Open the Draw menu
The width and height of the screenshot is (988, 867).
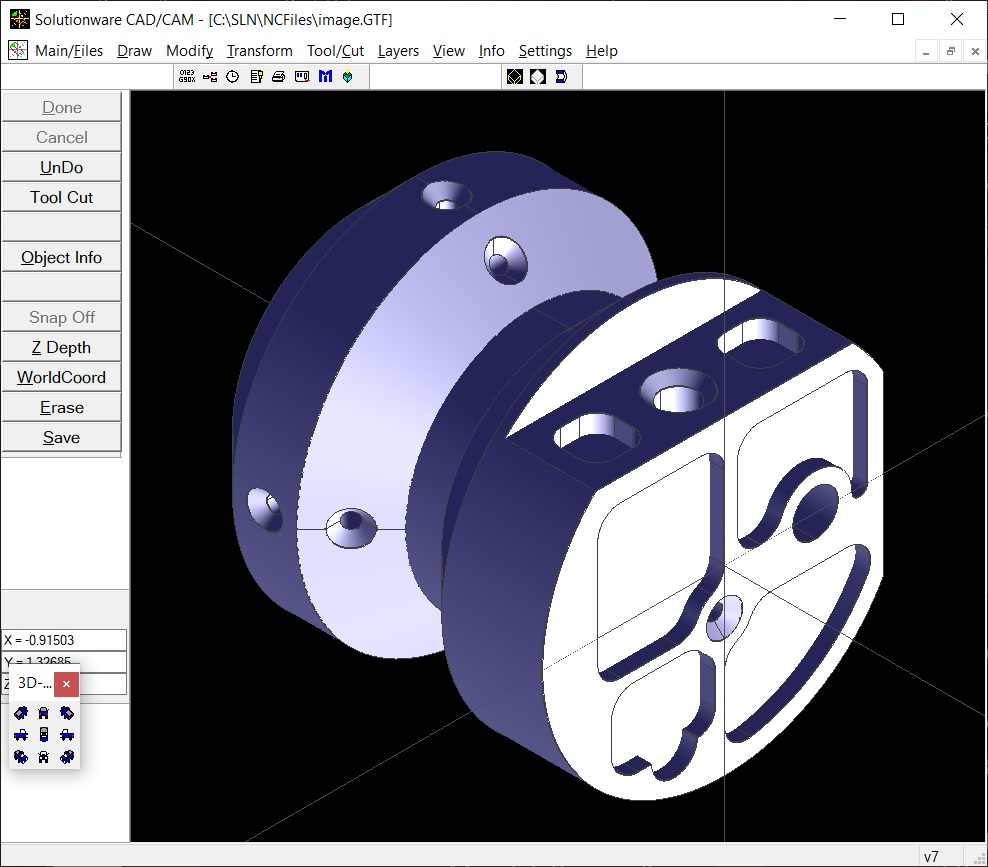click(134, 51)
